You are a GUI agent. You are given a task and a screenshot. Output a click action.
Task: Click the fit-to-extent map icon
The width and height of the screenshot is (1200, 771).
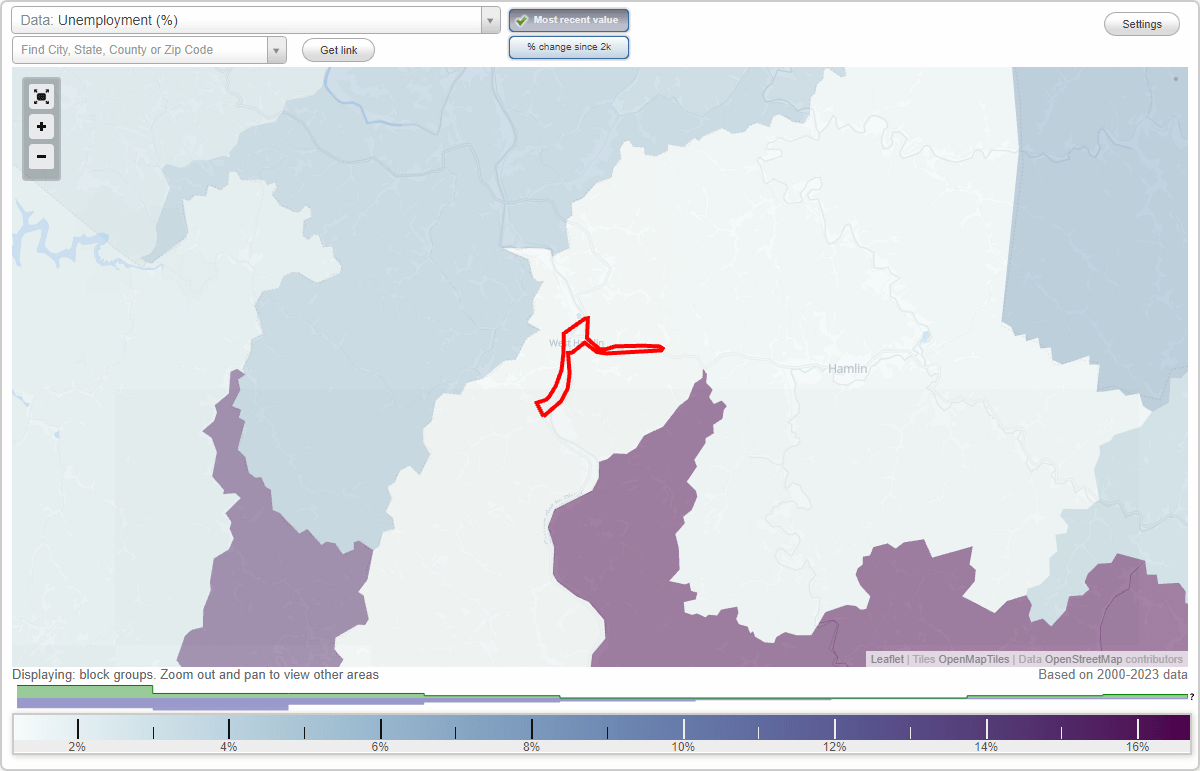coord(41,96)
